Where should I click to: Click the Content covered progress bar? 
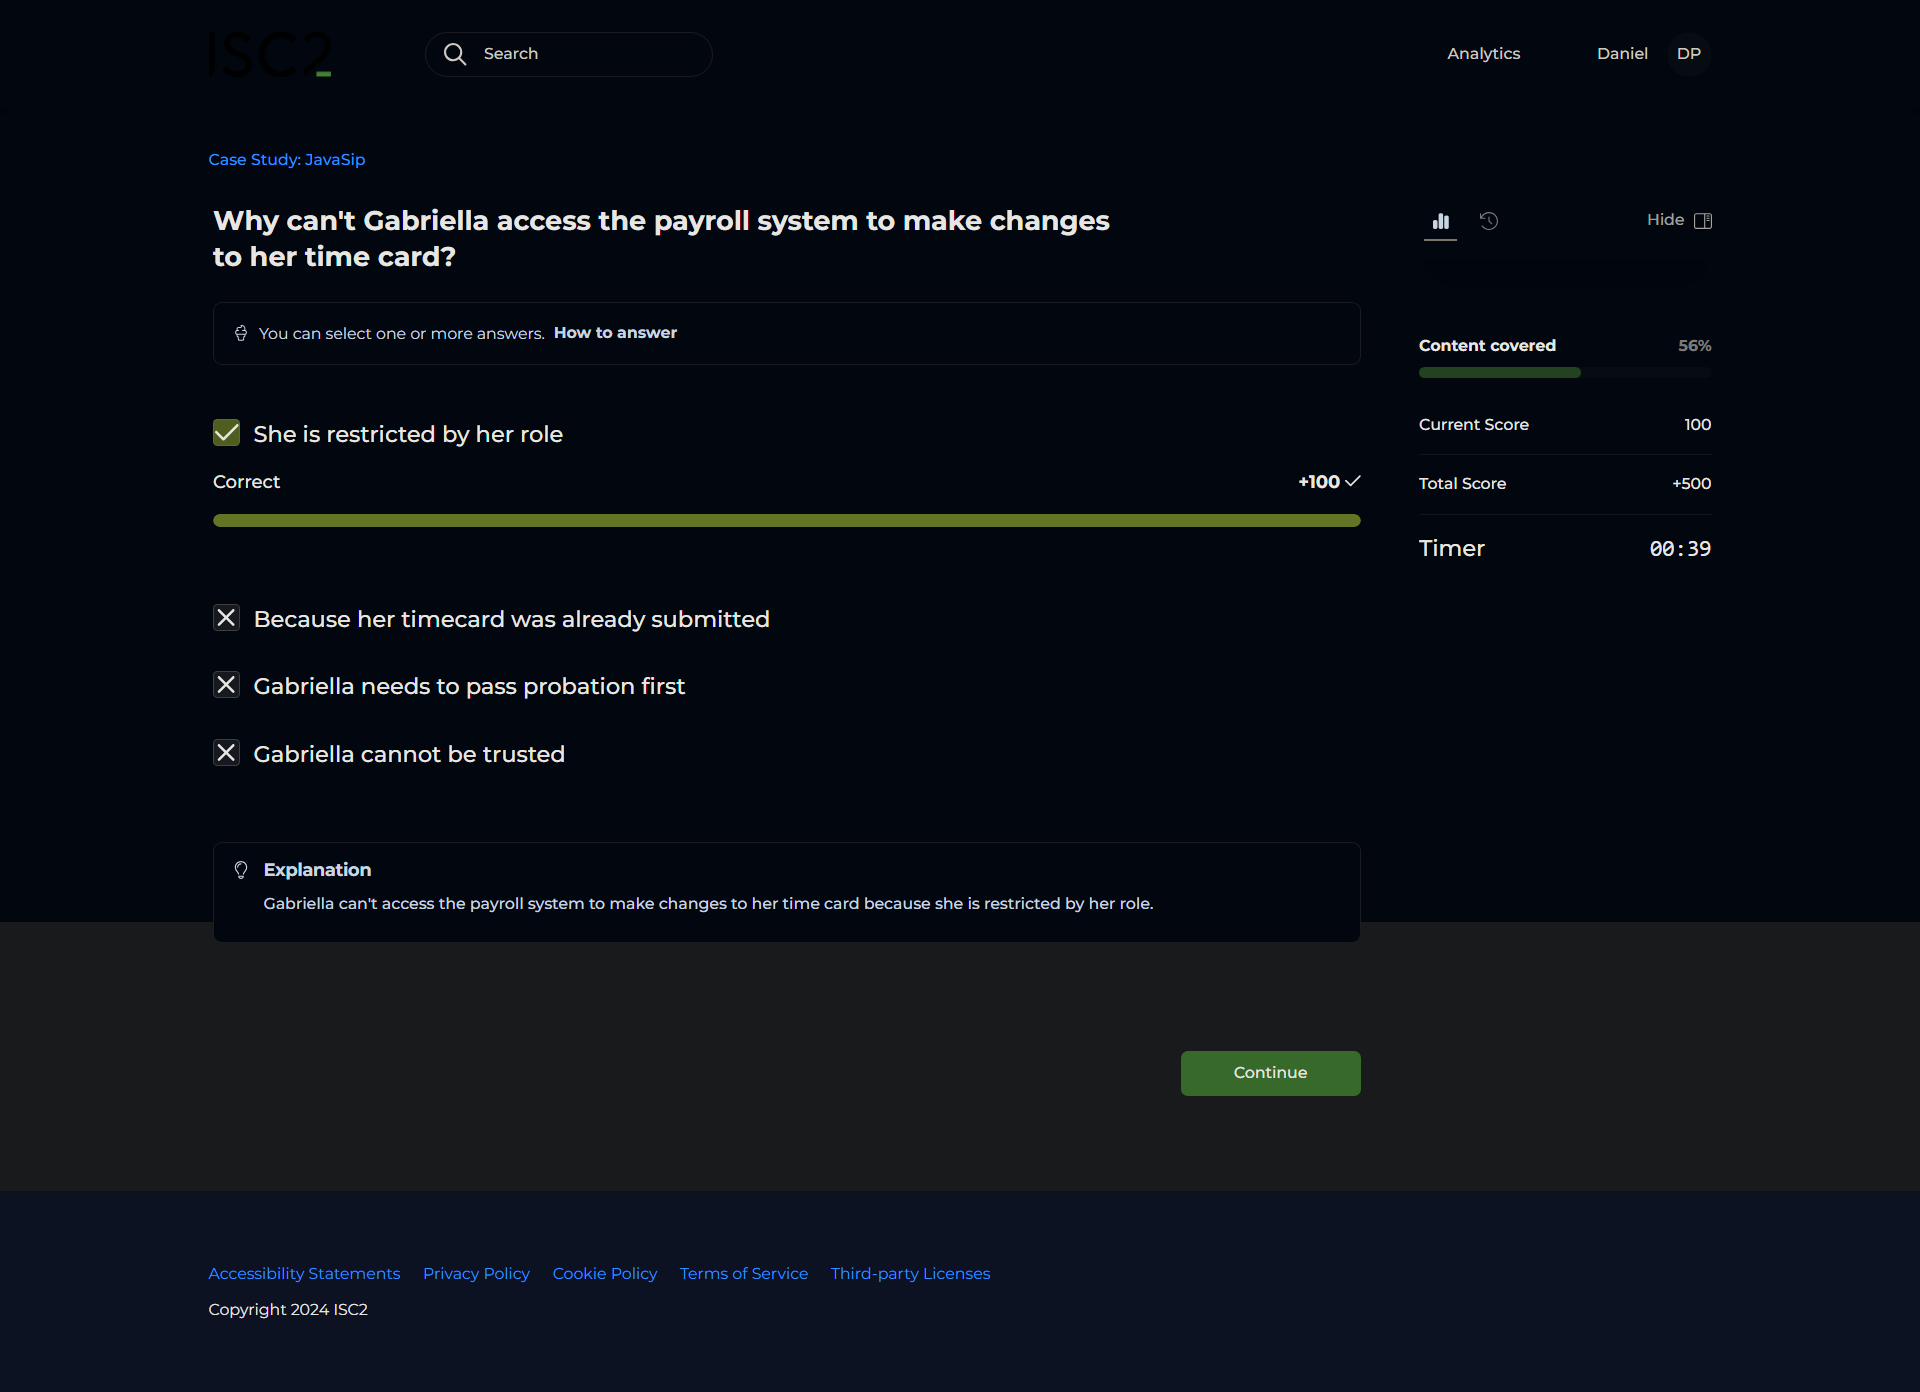click(1564, 373)
